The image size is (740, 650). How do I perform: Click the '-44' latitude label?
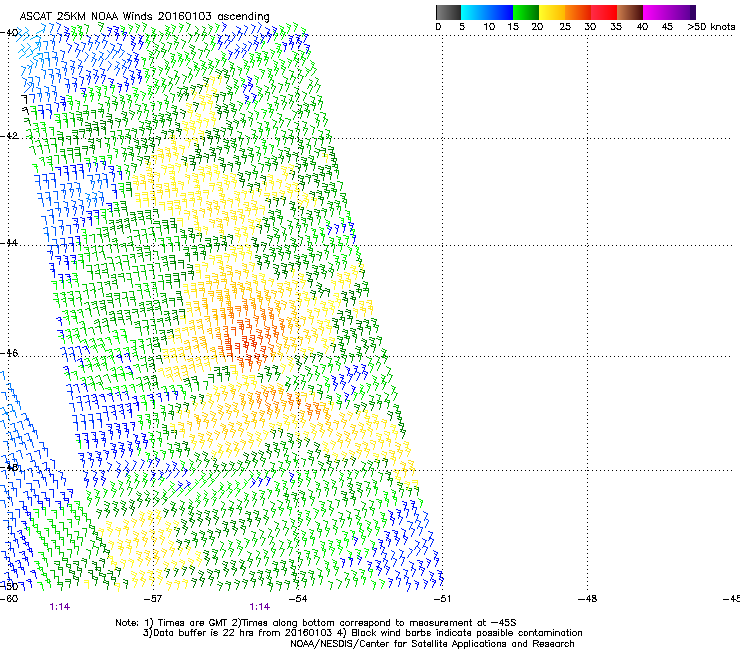coord(9,243)
